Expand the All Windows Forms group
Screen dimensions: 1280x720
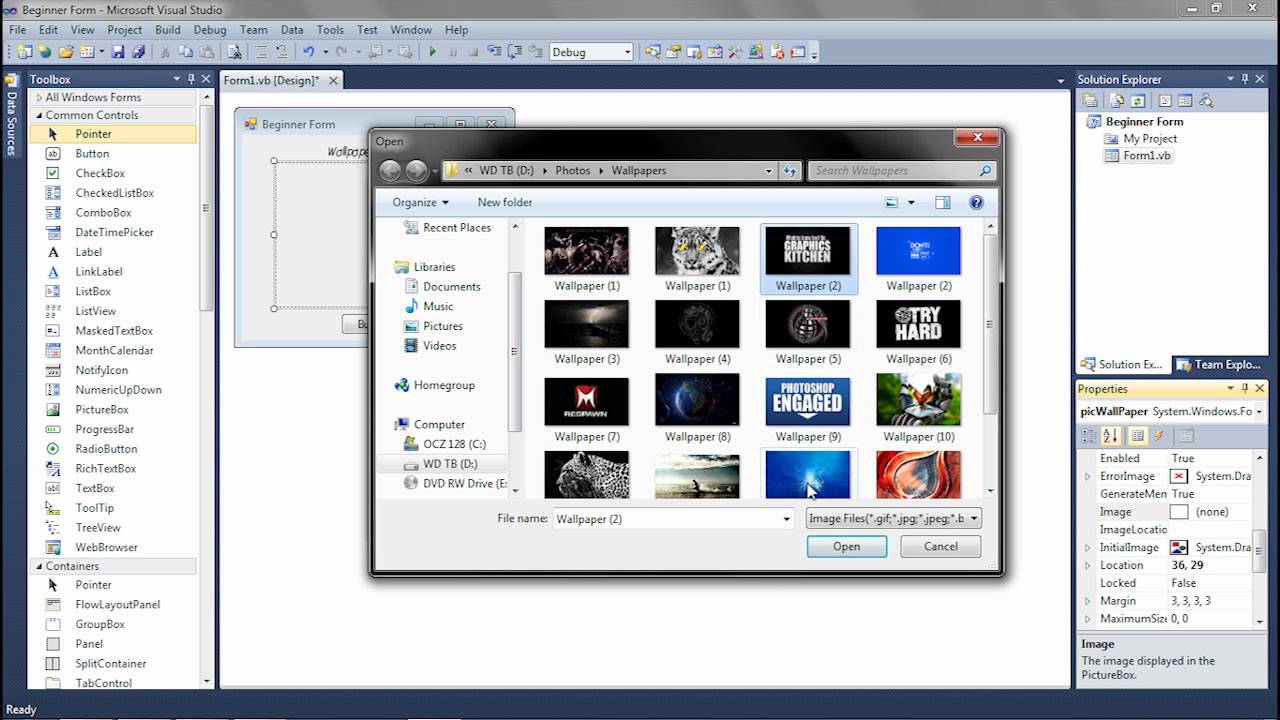[x=40, y=98]
